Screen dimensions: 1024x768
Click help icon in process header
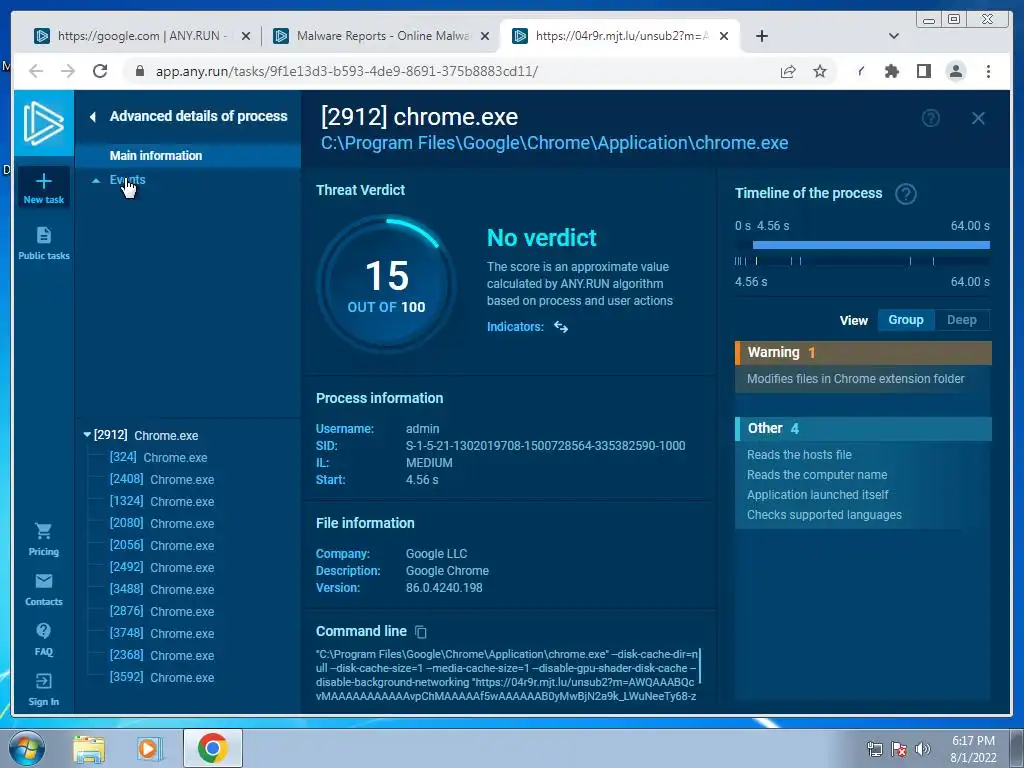931,118
